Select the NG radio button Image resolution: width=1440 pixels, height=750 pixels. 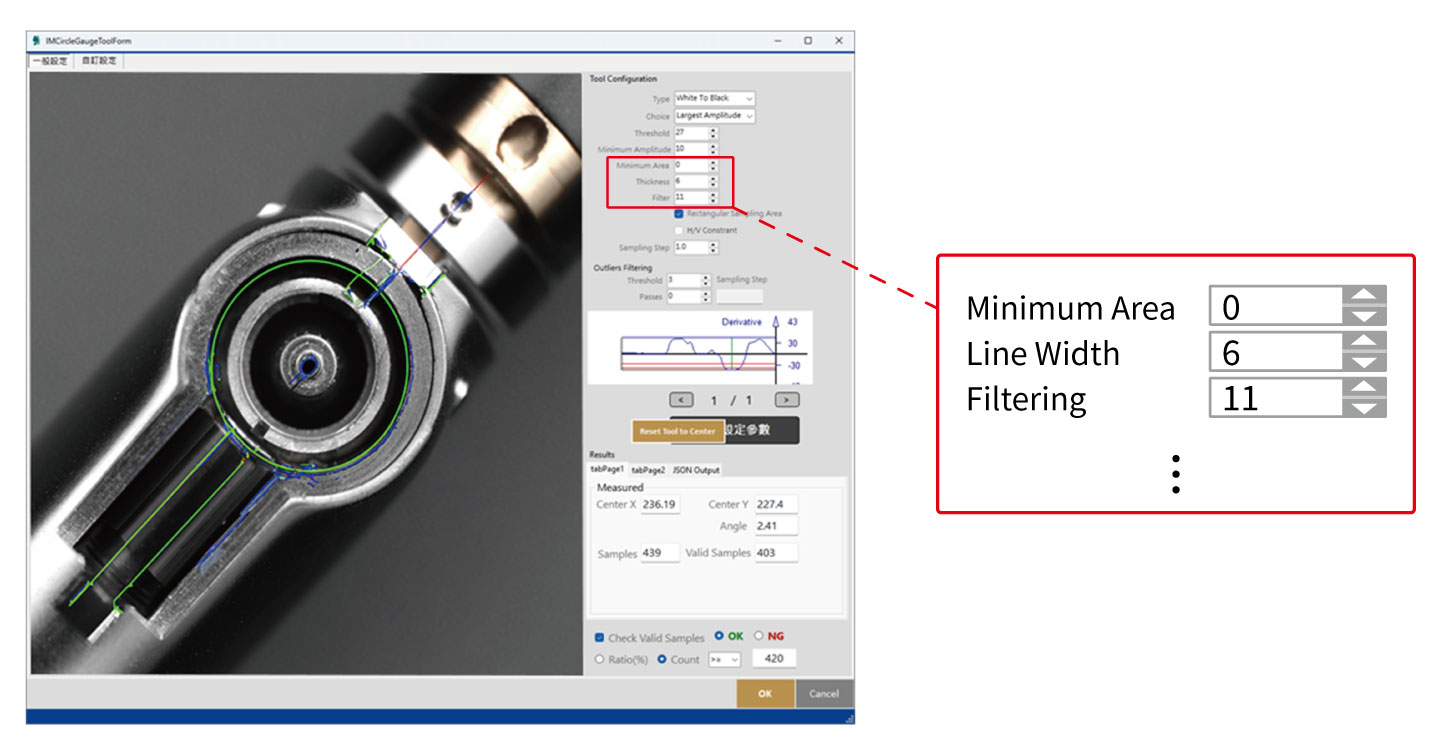(x=758, y=636)
